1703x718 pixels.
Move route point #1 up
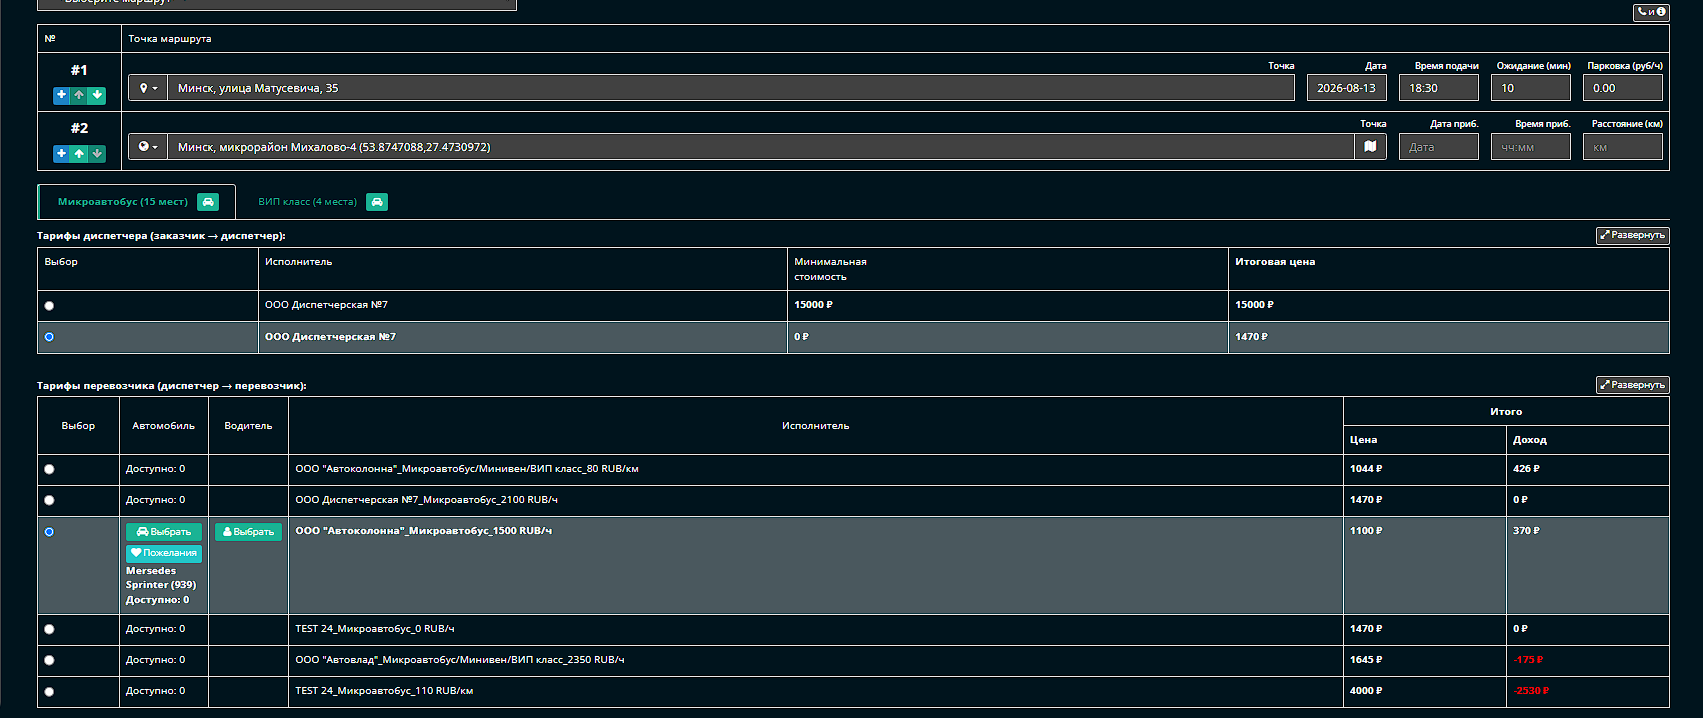79,96
